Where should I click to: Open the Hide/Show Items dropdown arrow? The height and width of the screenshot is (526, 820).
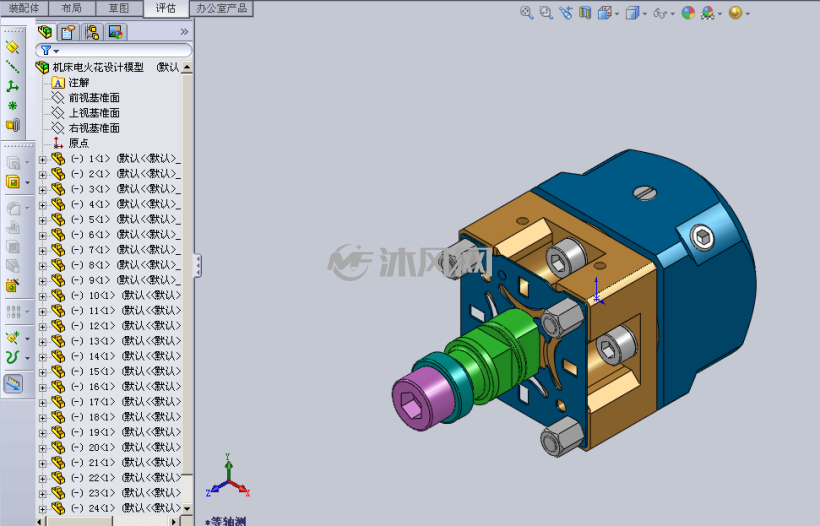pos(673,14)
